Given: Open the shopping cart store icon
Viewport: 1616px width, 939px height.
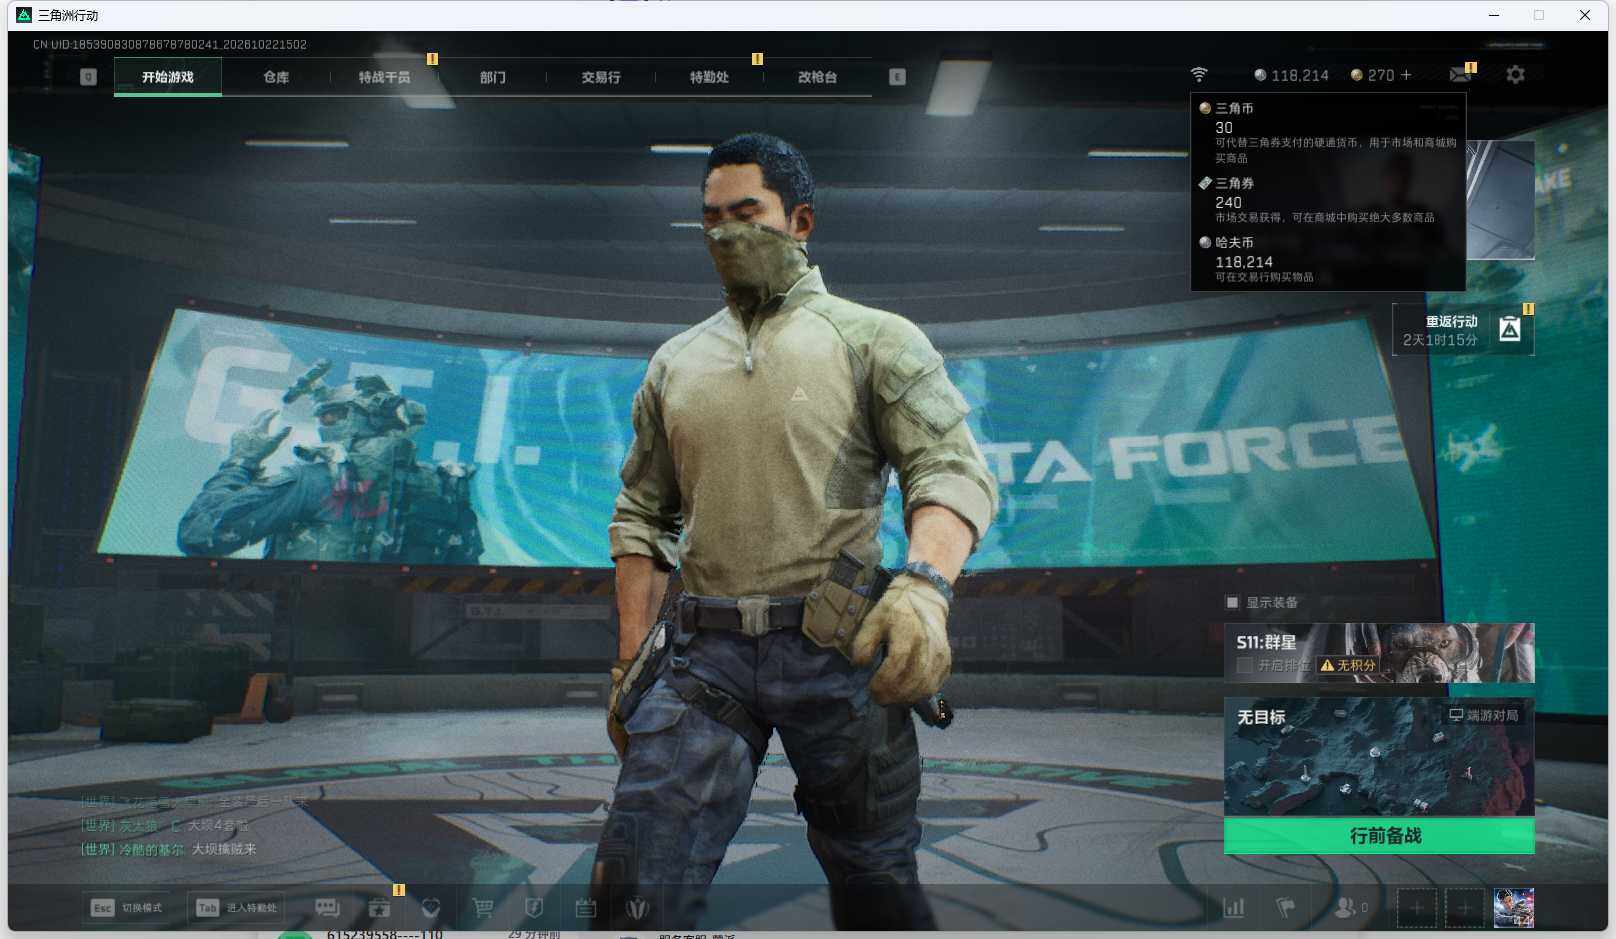Looking at the screenshot, I should click(483, 908).
